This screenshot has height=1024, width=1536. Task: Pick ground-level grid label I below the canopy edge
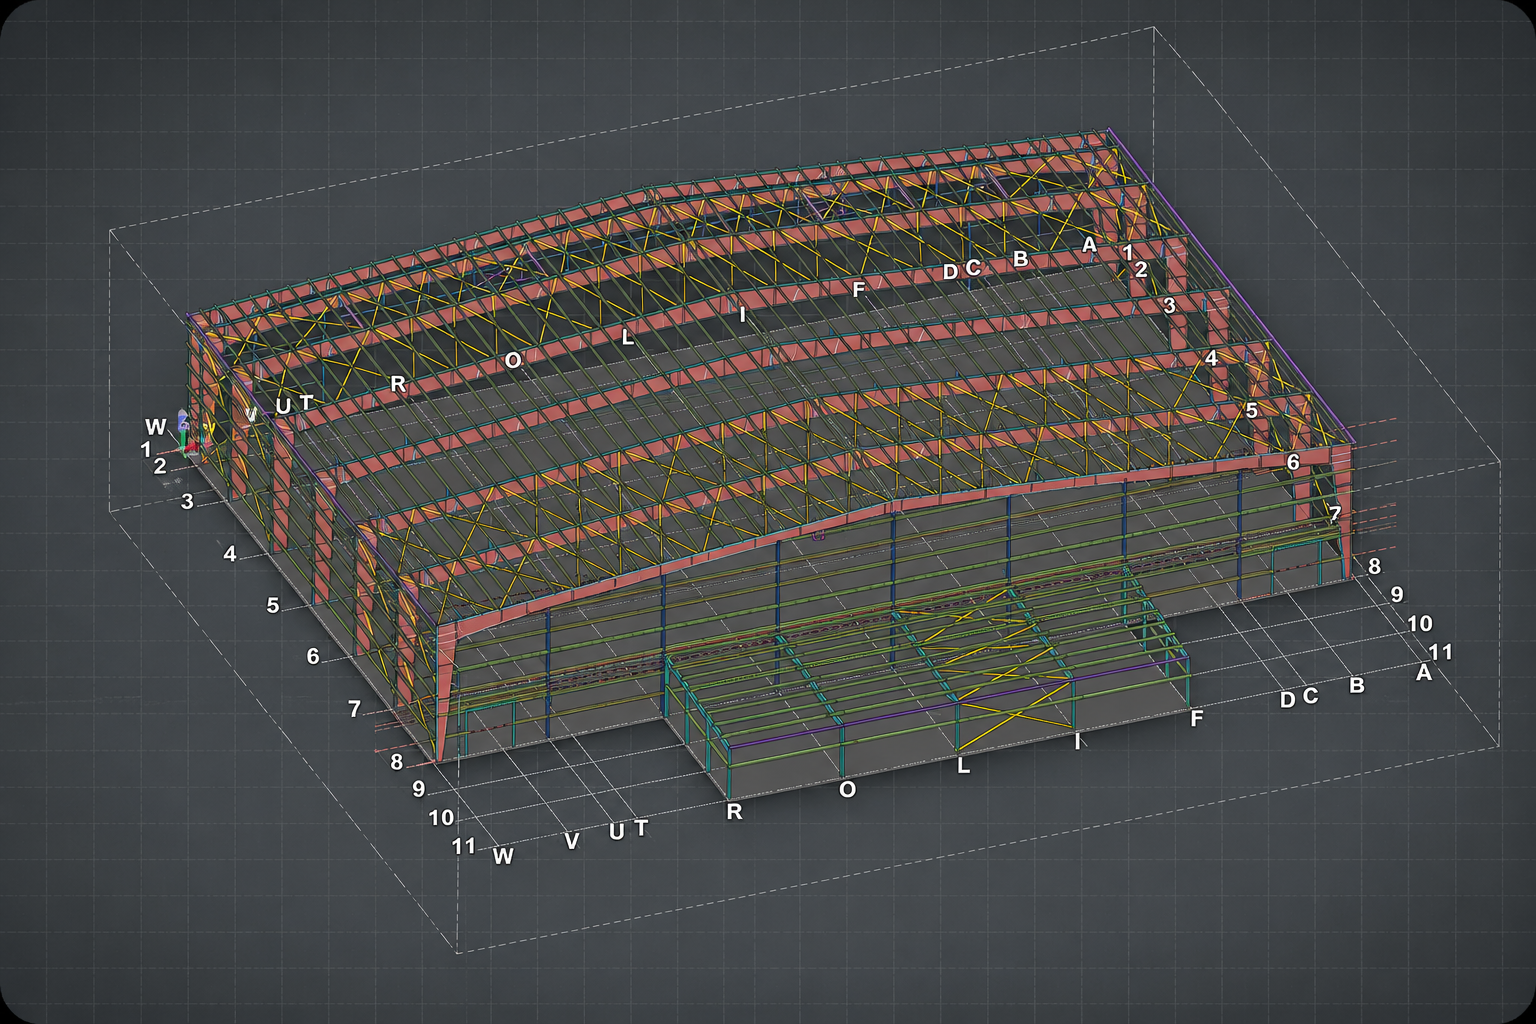(x=1077, y=741)
